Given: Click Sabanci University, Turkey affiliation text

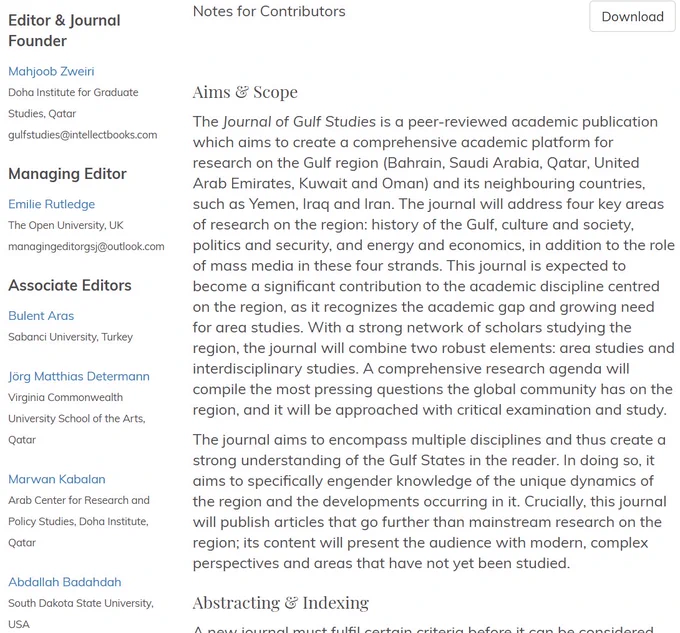Looking at the screenshot, I should 71,337.
